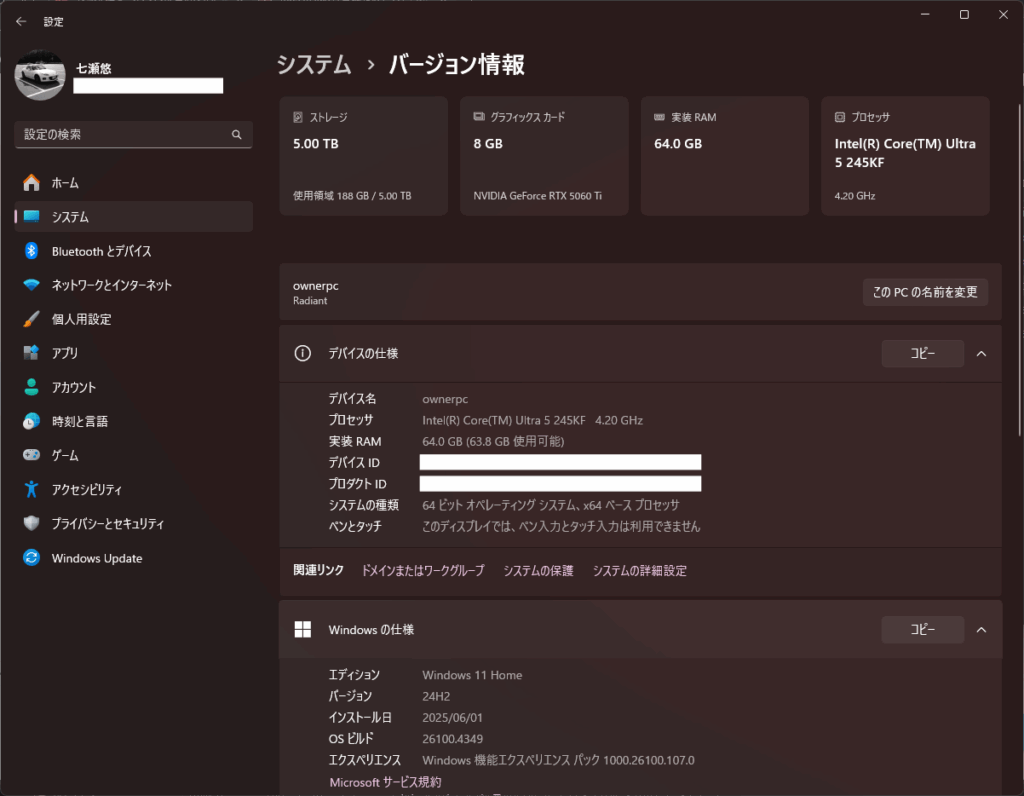1024x796 pixels.
Task: Open Bluetooth とデバイス settings
Action: tap(133, 251)
